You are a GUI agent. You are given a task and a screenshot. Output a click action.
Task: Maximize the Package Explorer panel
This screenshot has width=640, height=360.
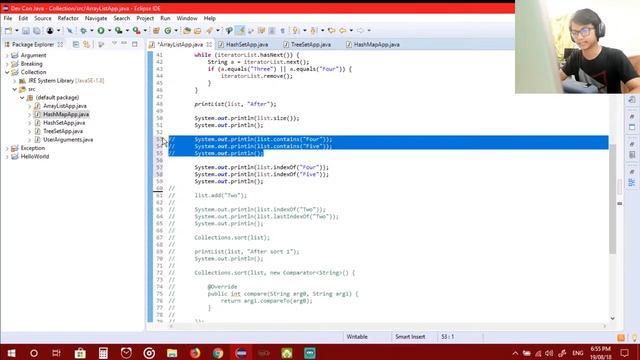pyautogui.click(x=135, y=44)
